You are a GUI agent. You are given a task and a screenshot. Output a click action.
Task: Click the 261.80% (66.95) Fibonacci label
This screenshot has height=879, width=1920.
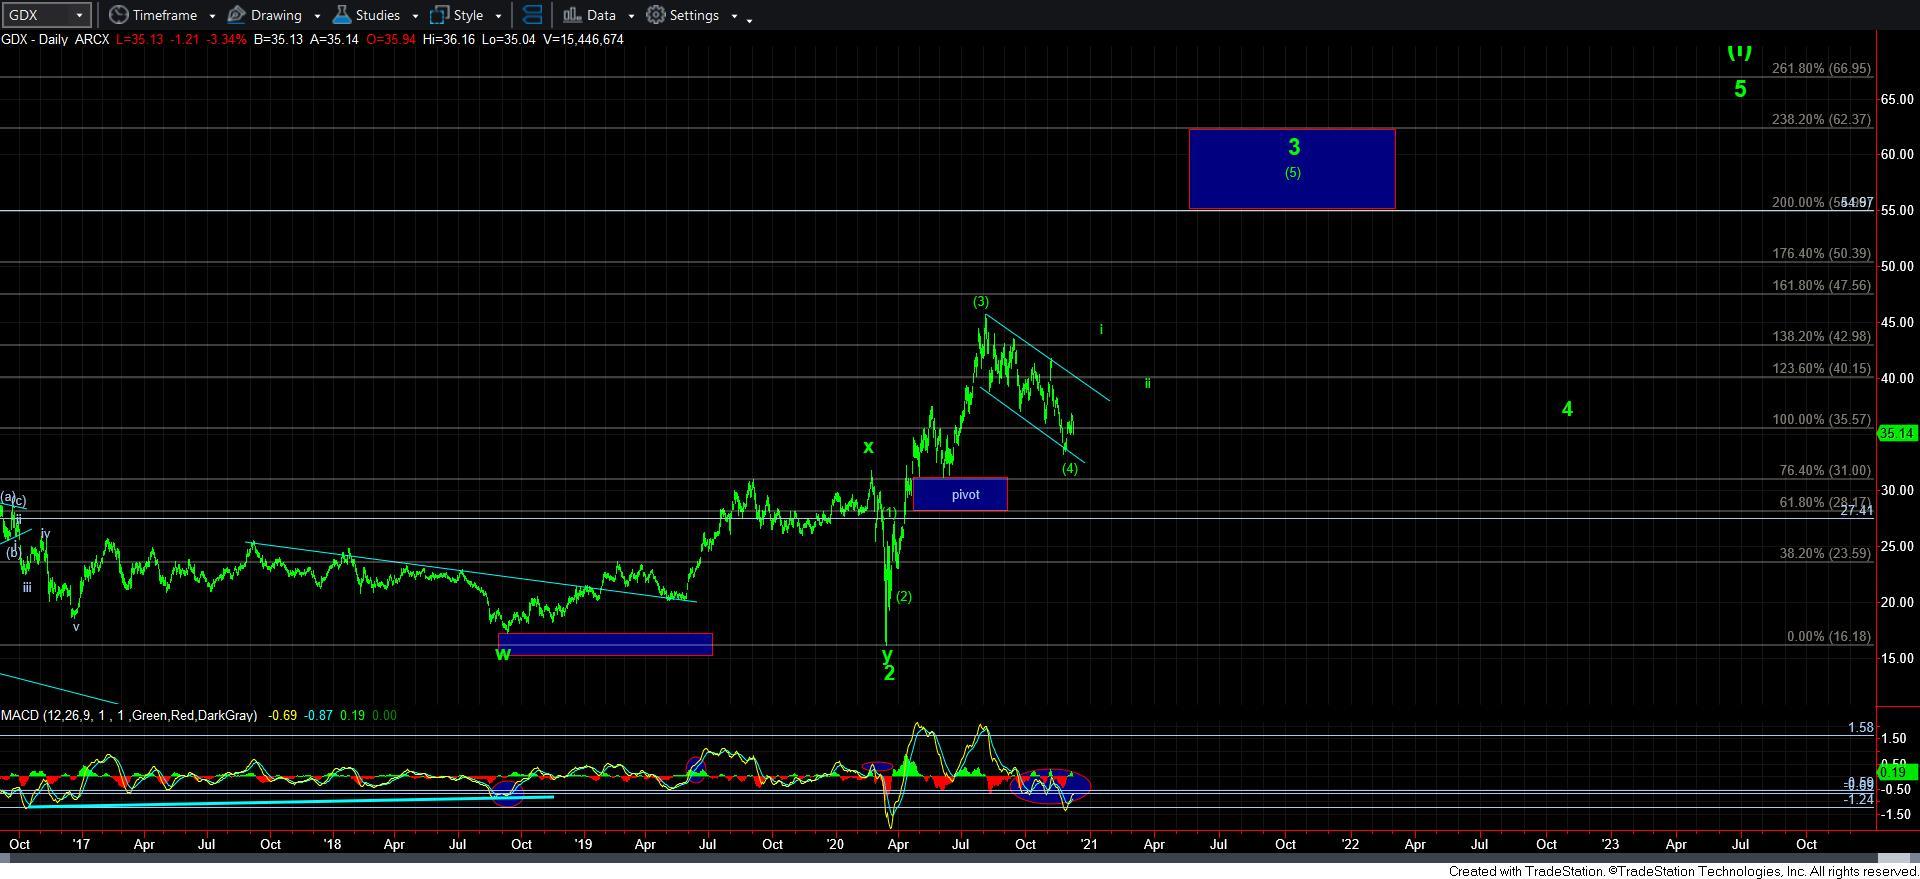pyautogui.click(x=1821, y=69)
